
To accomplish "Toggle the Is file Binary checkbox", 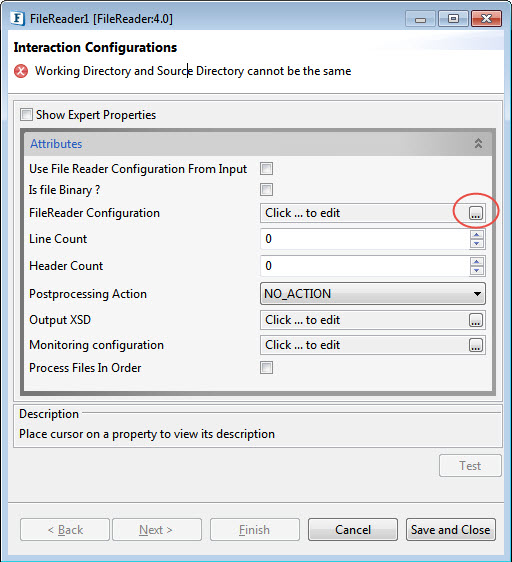I will click(266, 190).
